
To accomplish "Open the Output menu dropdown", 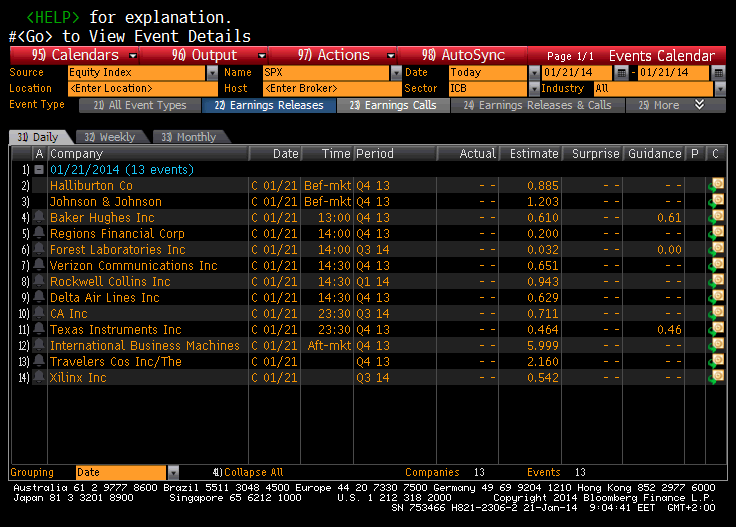I will [x=262, y=55].
